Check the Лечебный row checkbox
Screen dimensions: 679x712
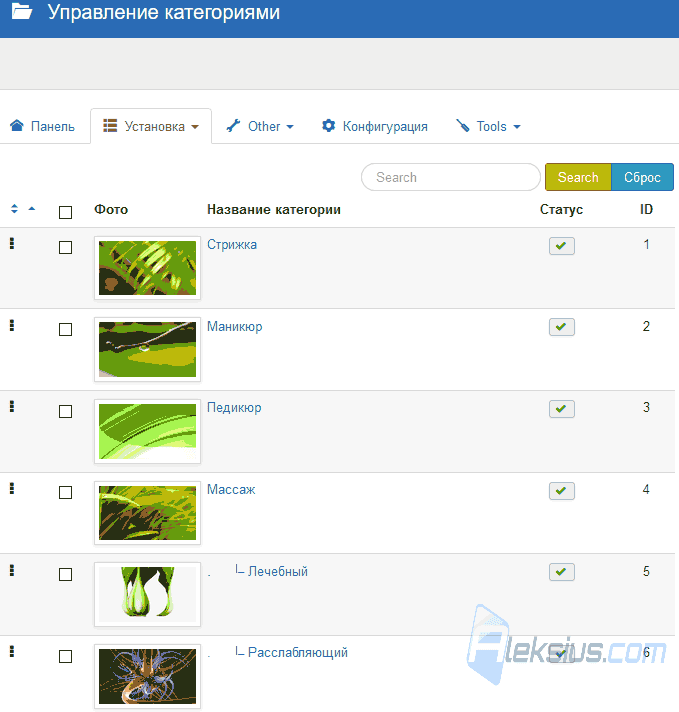point(65,574)
